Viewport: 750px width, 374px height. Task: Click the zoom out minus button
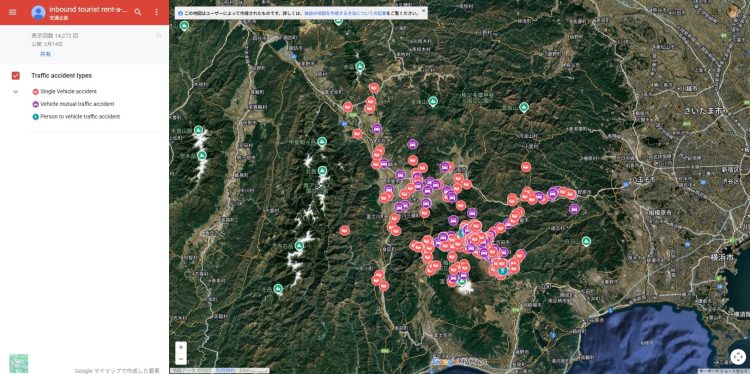point(181,359)
